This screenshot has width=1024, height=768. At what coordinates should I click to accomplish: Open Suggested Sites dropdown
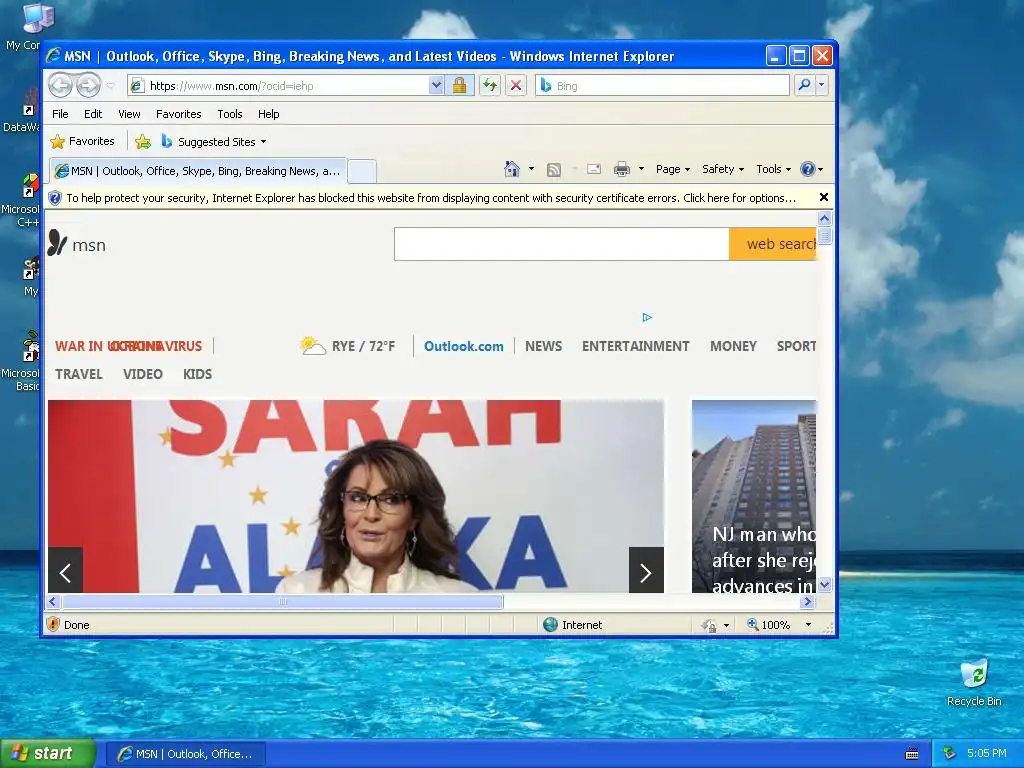(214, 141)
